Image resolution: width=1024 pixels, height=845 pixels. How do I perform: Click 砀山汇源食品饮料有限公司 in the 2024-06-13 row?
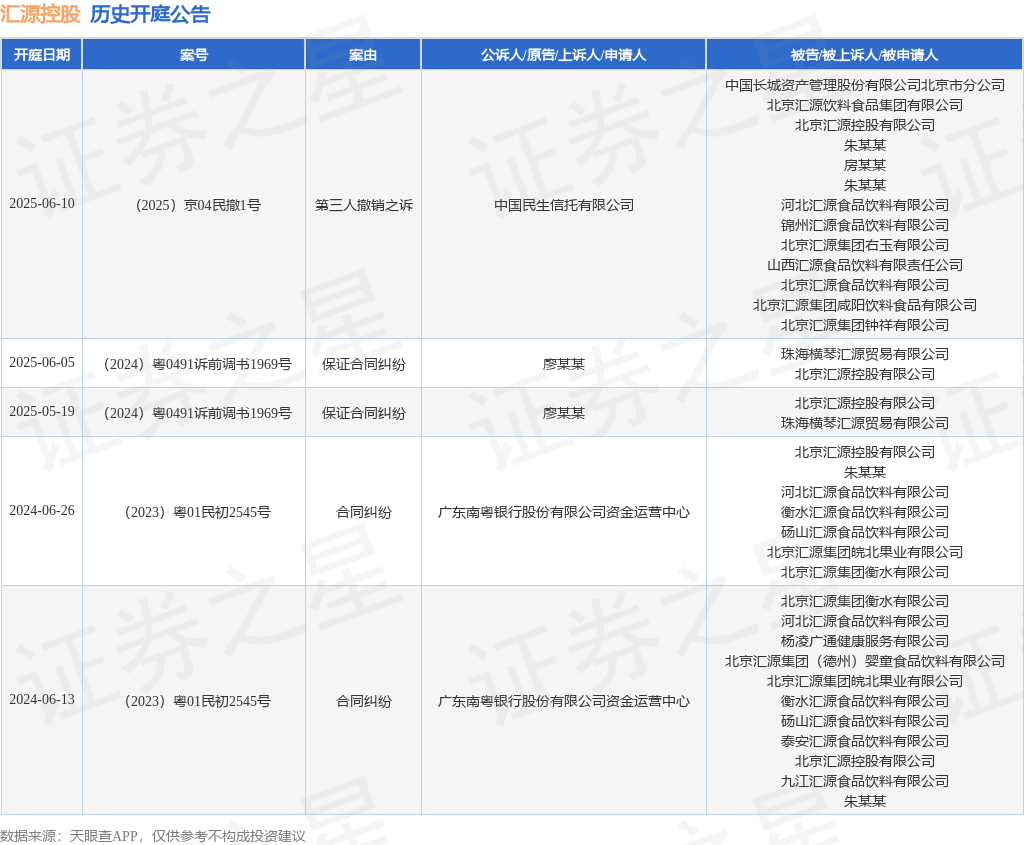coord(865,721)
